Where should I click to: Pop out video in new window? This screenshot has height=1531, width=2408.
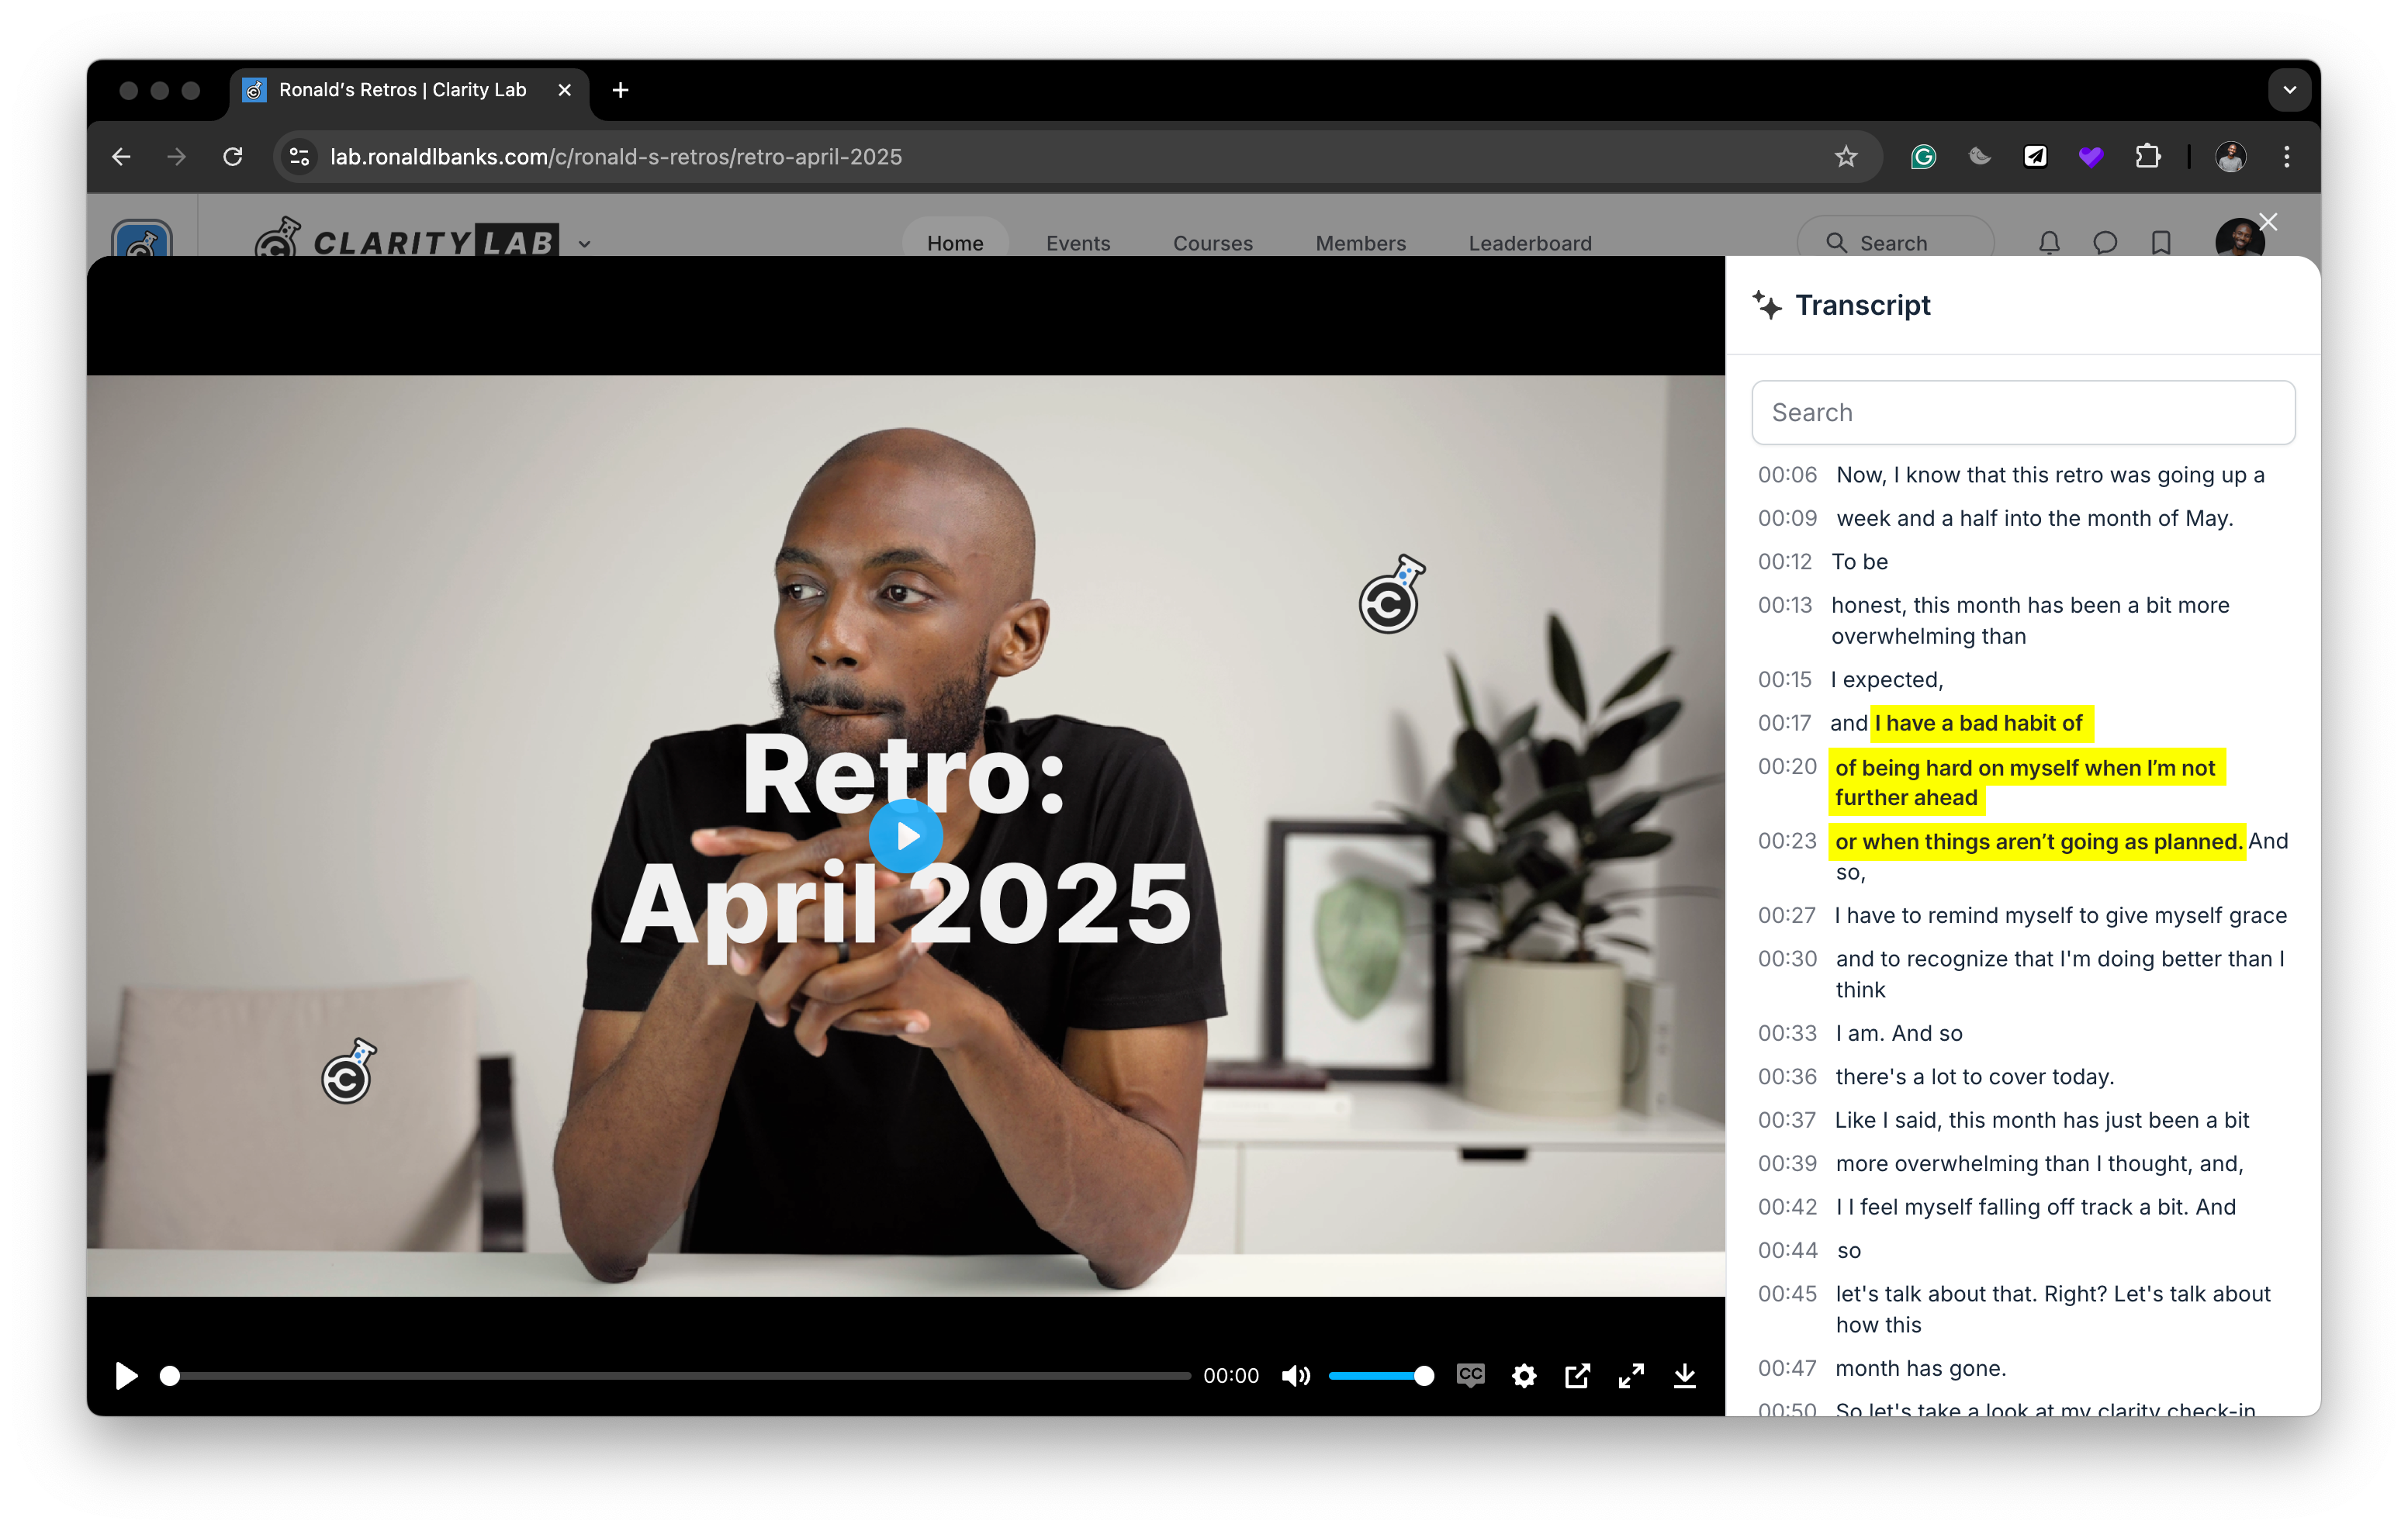tap(1577, 1376)
